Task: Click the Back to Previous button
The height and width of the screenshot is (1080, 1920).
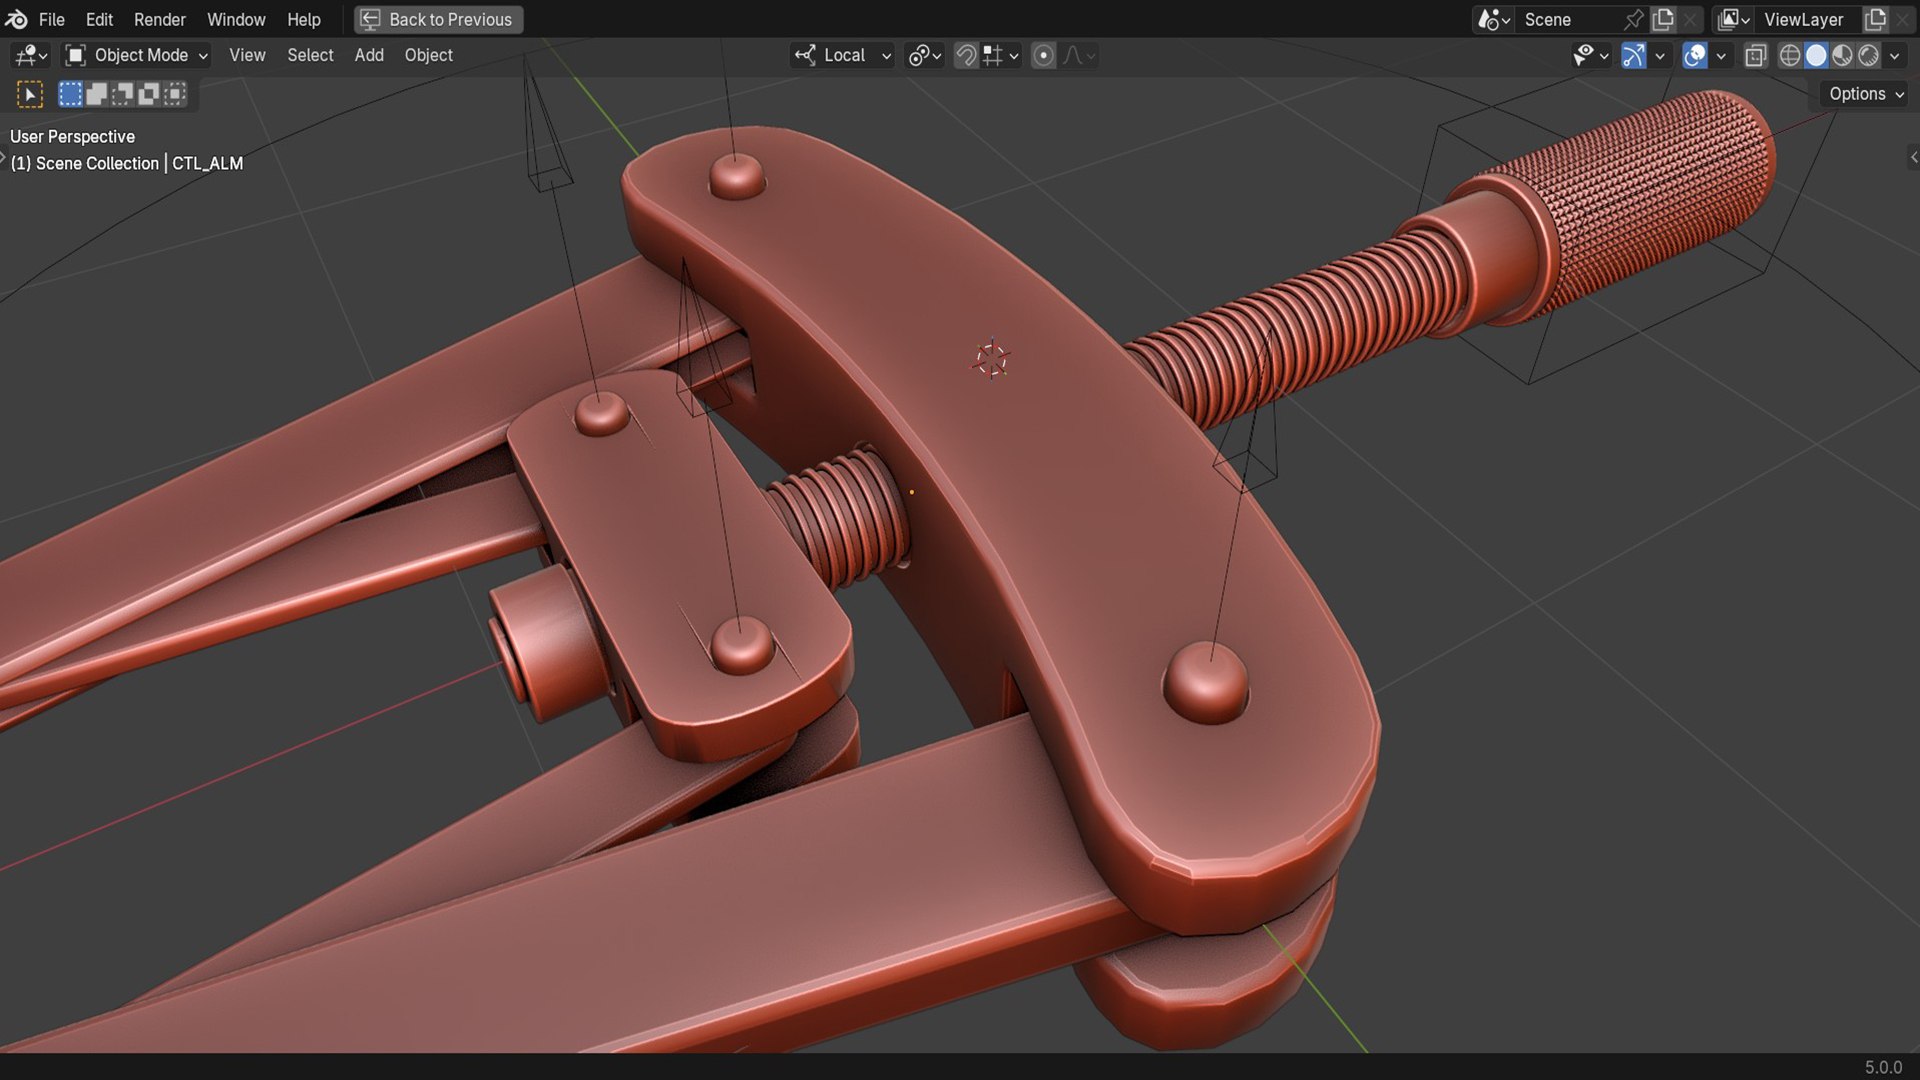Action: point(438,19)
